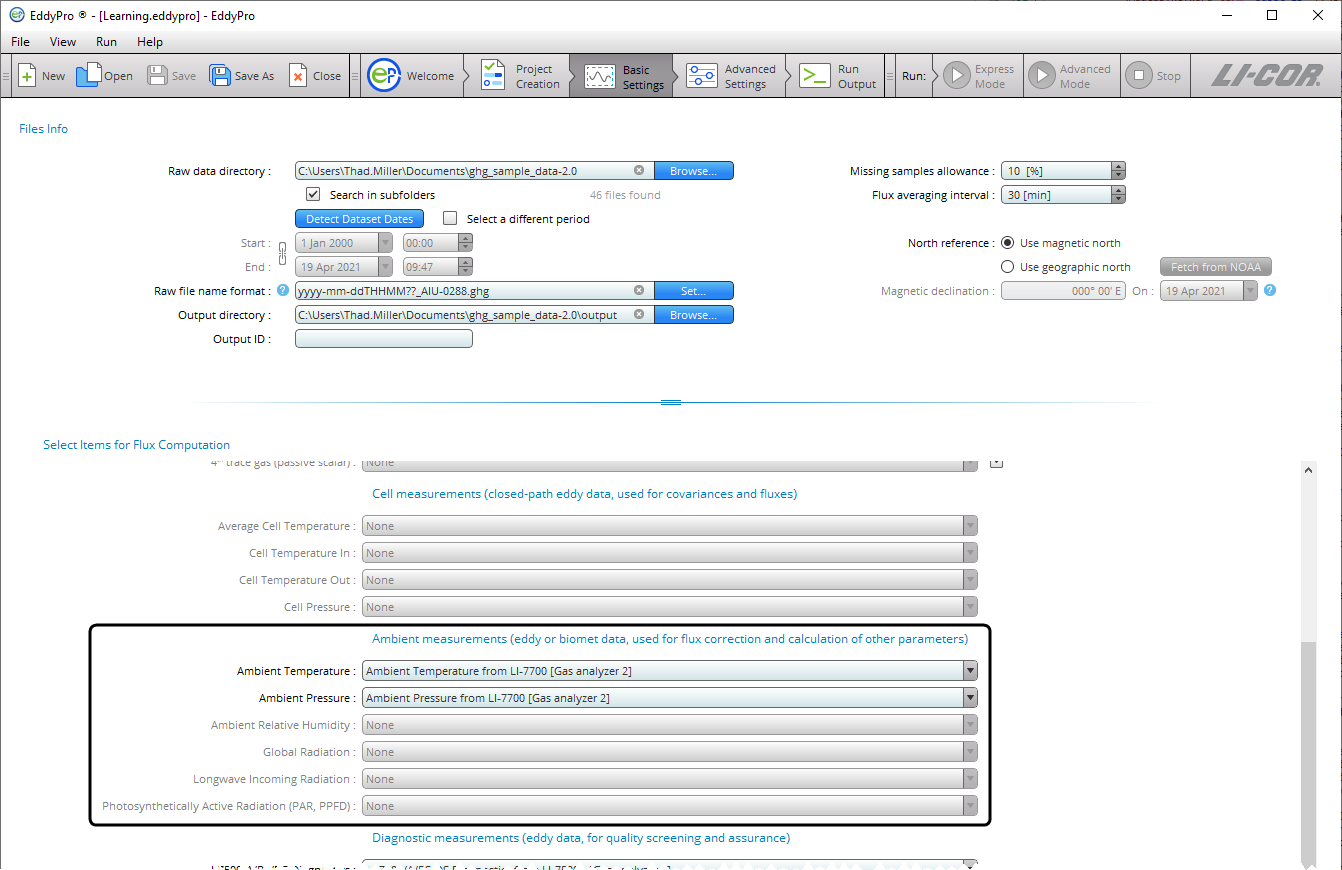Open the Project Creation page

pyautogui.click(x=520, y=76)
